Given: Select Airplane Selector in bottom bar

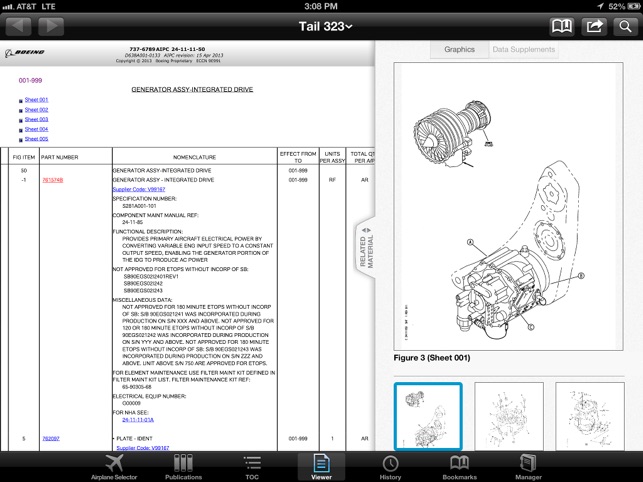Looking at the screenshot, I should (114, 467).
